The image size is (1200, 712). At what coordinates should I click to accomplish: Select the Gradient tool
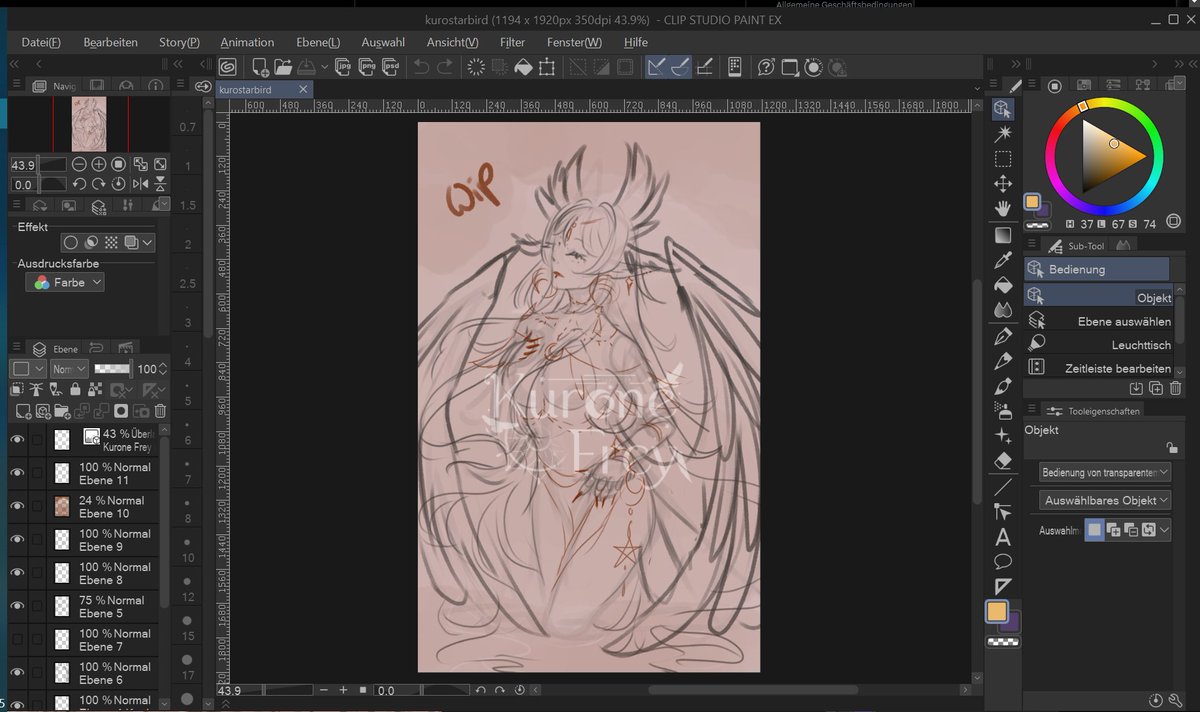pos(1003,235)
